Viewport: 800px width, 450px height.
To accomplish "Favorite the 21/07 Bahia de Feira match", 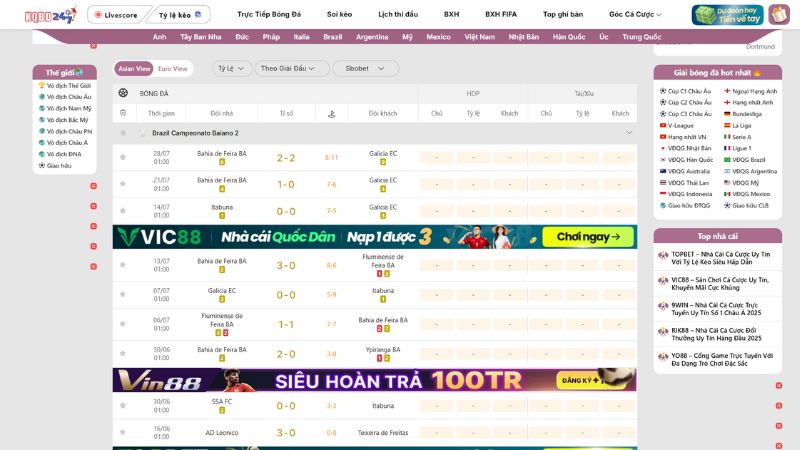I will point(123,184).
